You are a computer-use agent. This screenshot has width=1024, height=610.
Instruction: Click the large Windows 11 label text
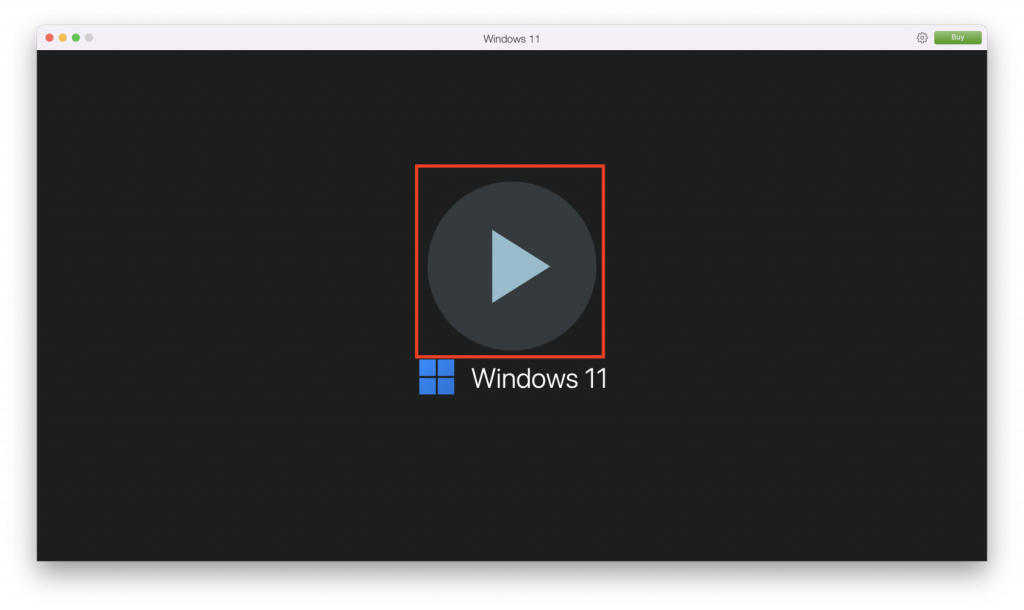pos(539,379)
